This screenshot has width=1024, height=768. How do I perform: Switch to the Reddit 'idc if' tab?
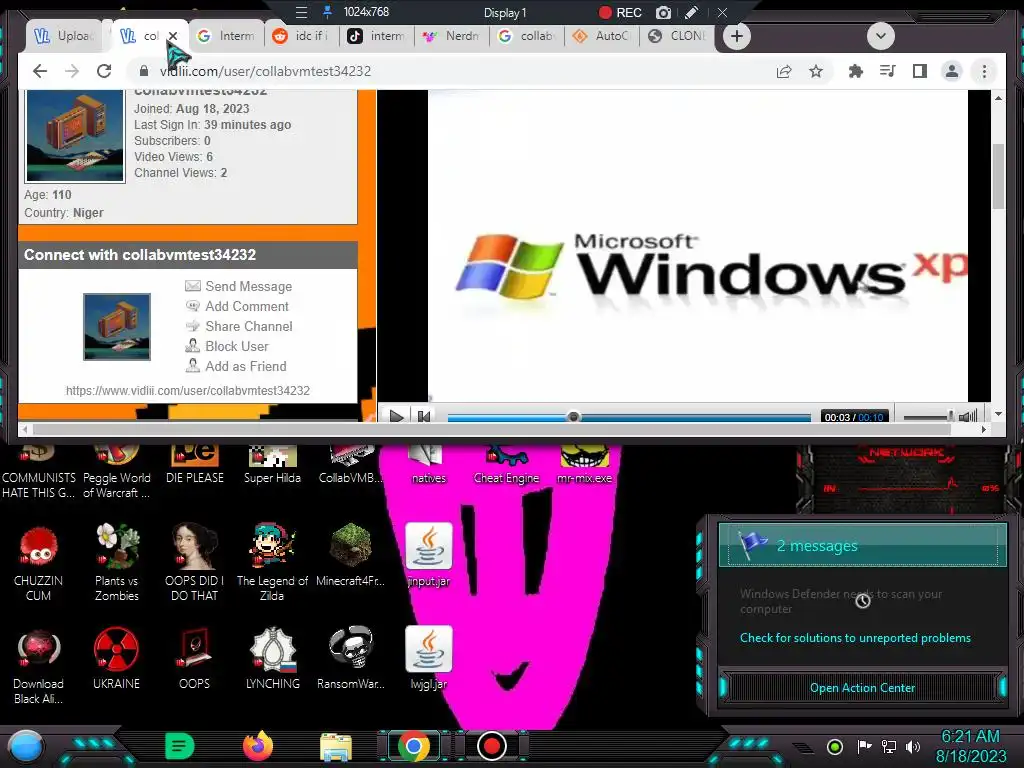click(302, 36)
